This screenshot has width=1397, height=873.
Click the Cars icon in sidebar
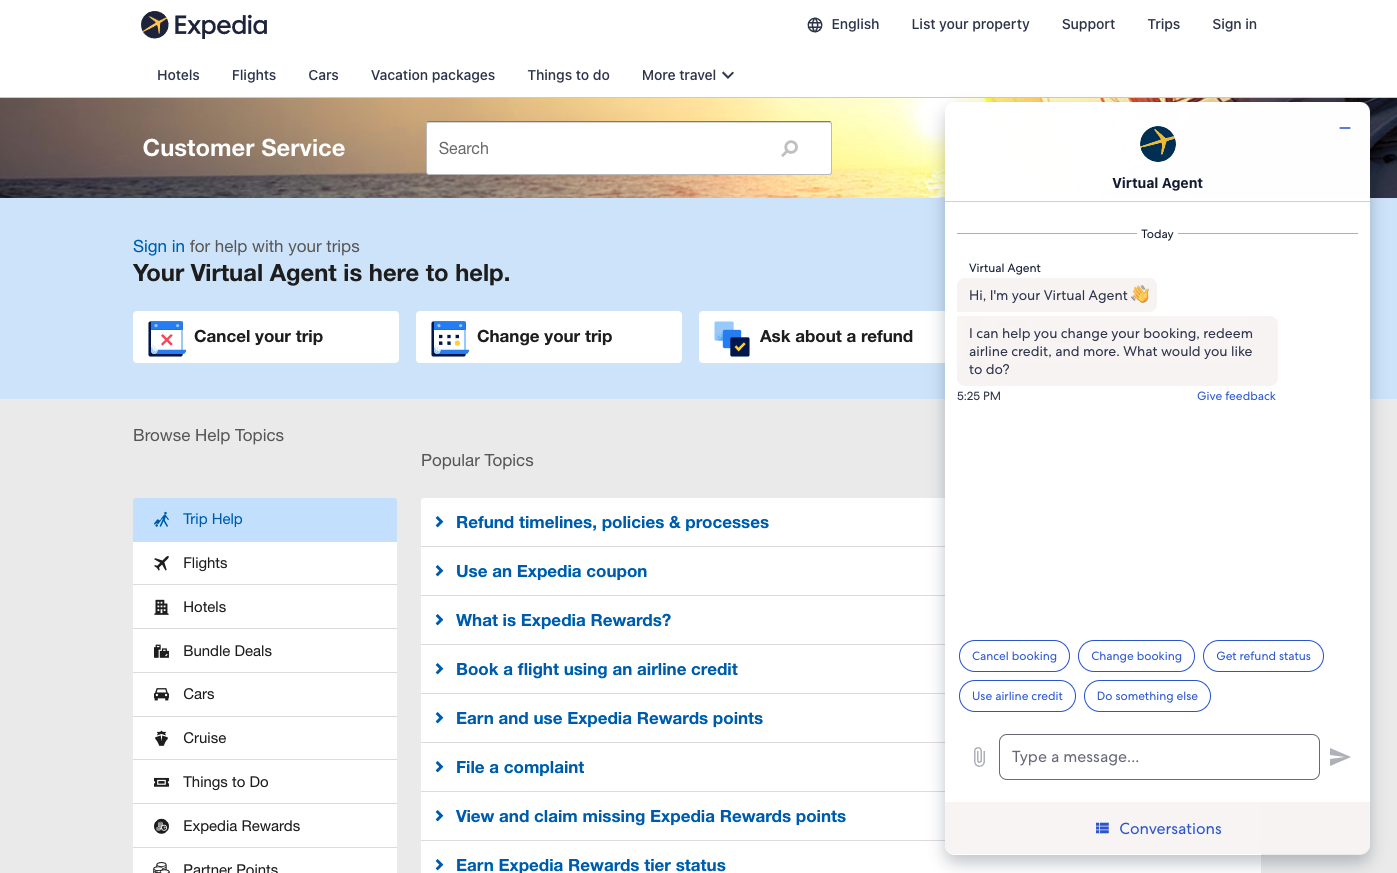[161, 694]
